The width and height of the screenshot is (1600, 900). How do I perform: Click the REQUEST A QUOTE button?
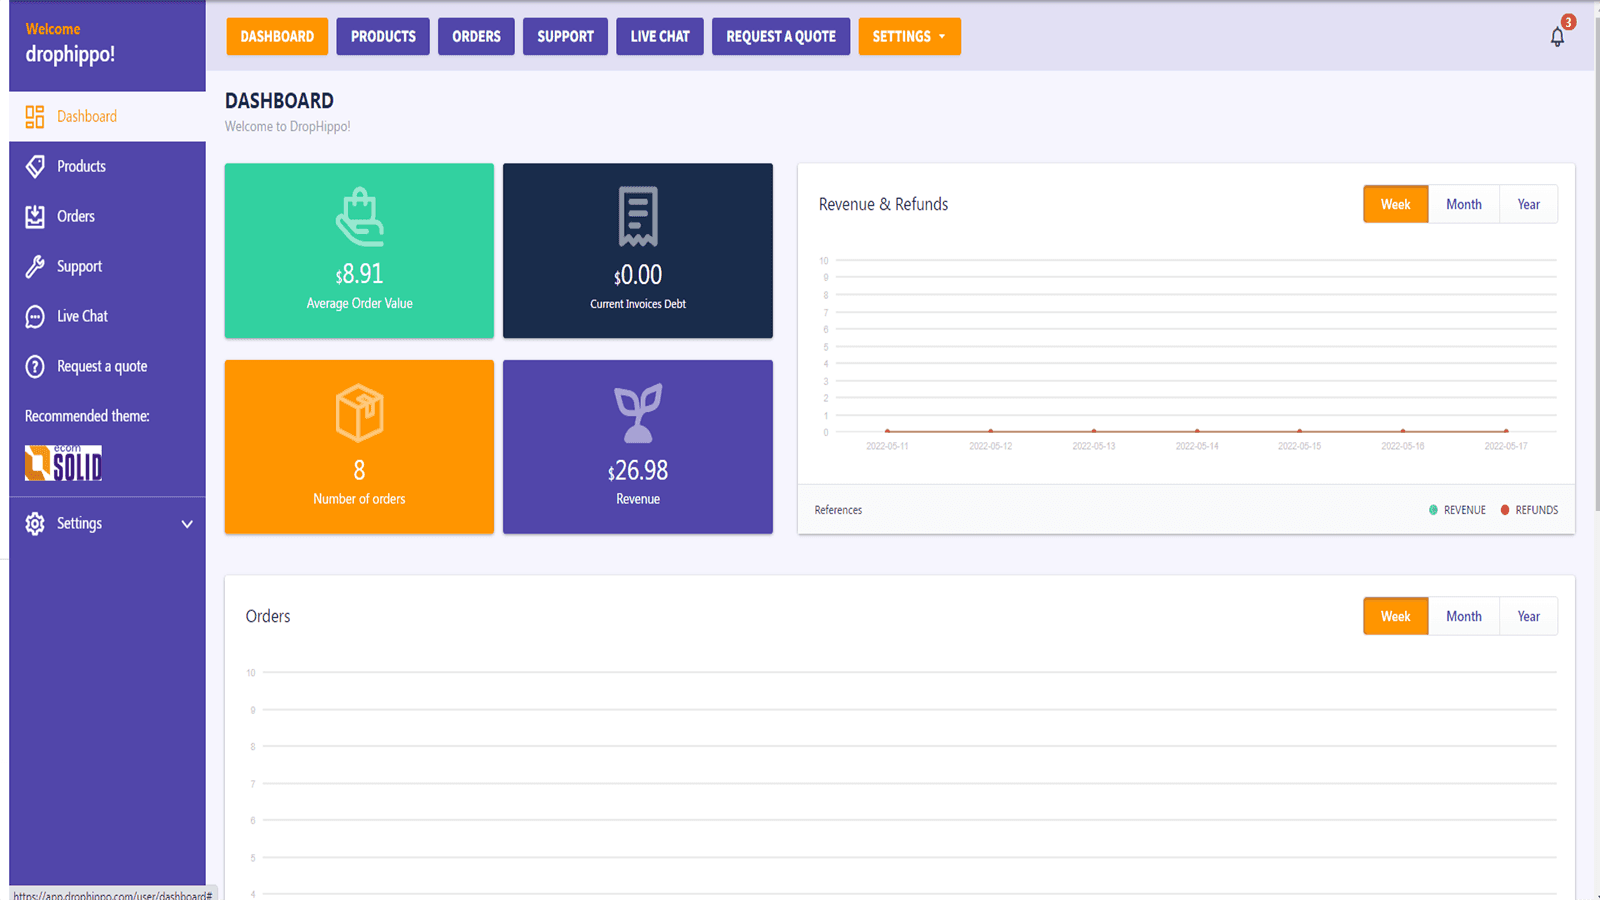(x=780, y=36)
